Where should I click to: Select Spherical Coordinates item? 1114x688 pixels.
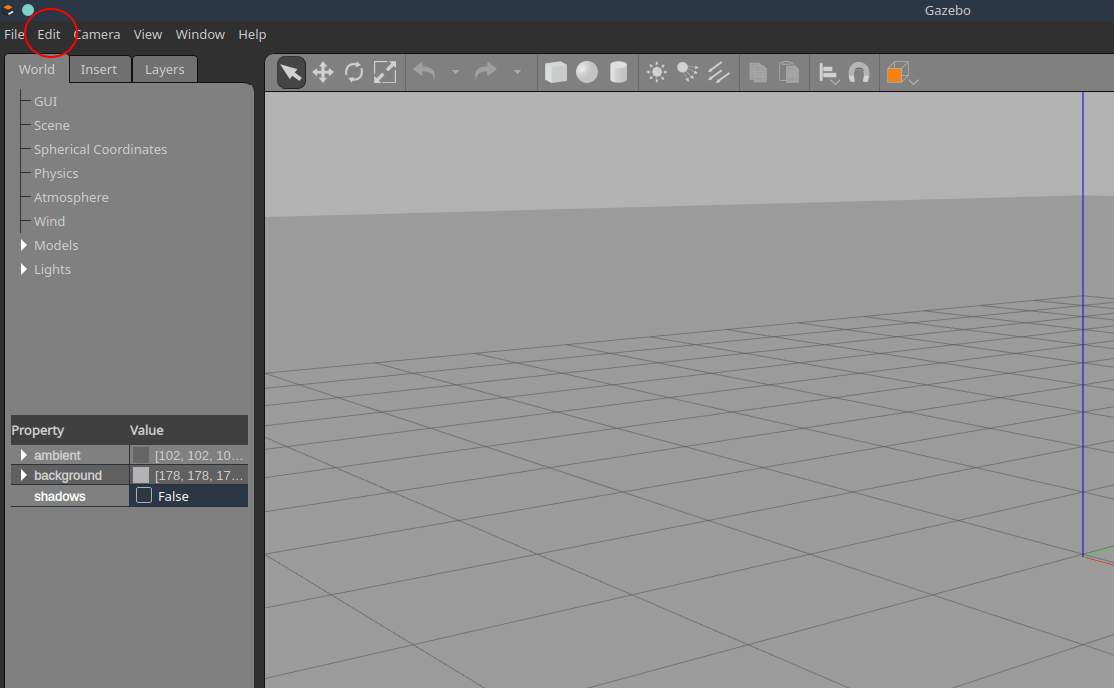[x=100, y=150]
